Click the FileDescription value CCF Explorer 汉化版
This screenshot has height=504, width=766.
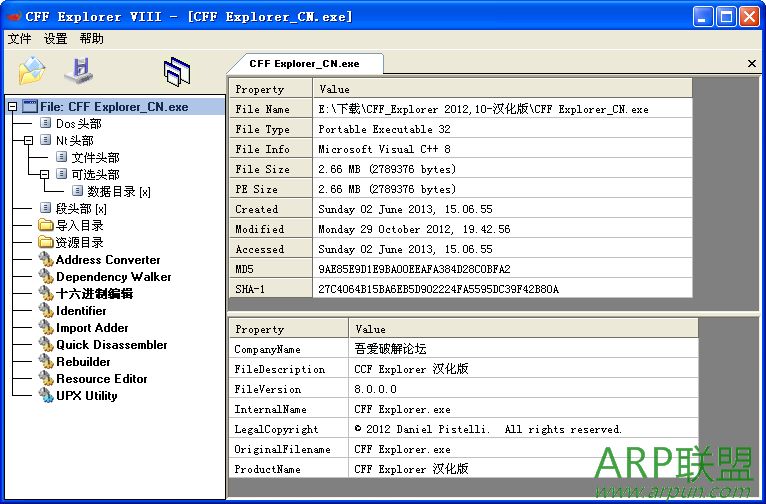[411, 369]
